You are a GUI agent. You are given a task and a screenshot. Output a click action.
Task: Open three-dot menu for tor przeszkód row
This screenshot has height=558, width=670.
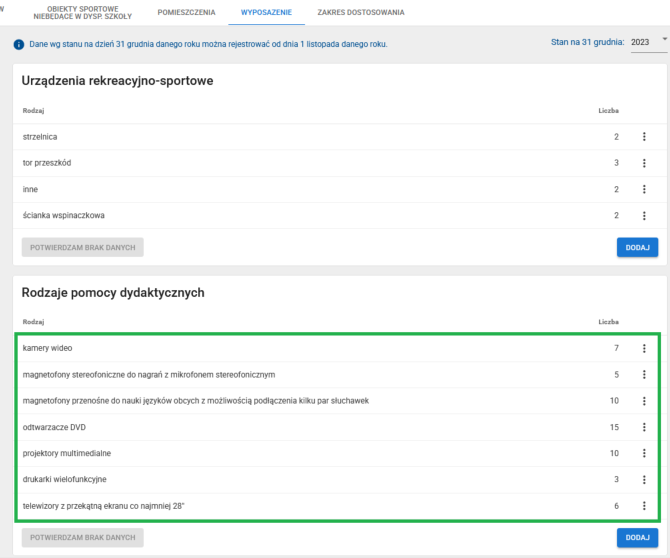pyautogui.click(x=644, y=163)
